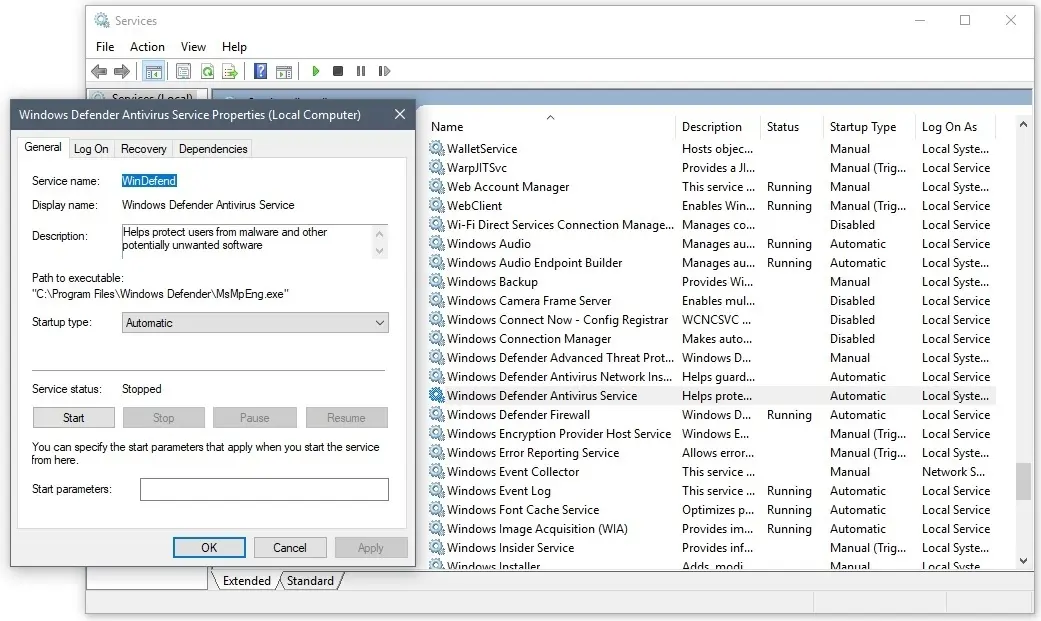Open the File menu
Screen dimensions: 1041x621
[105, 46]
